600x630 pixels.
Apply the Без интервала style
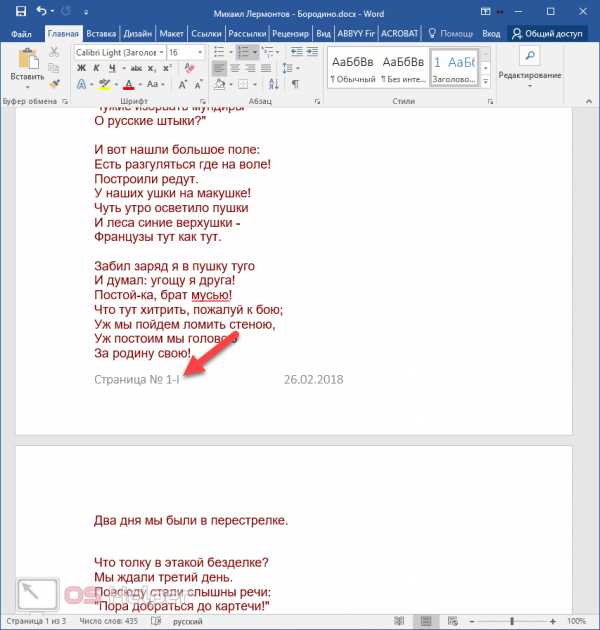coord(403,67)
